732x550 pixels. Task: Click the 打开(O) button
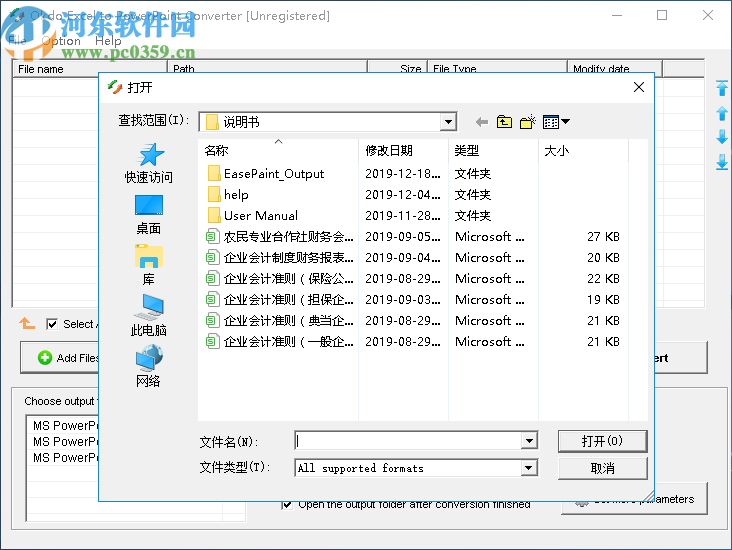pyautogui.click(x=602, y=441)
